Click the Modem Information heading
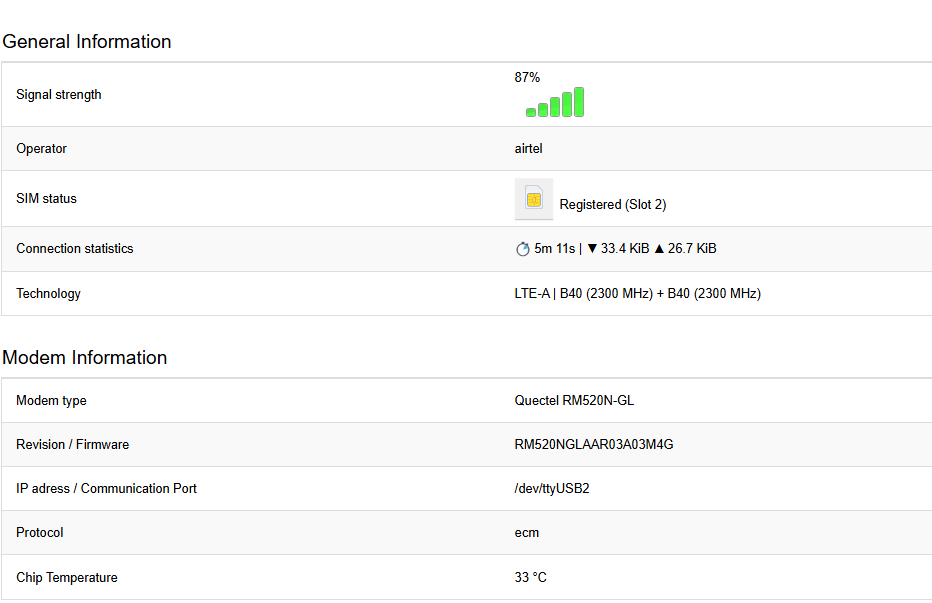932x603 pixels. (x=85, y=358)
